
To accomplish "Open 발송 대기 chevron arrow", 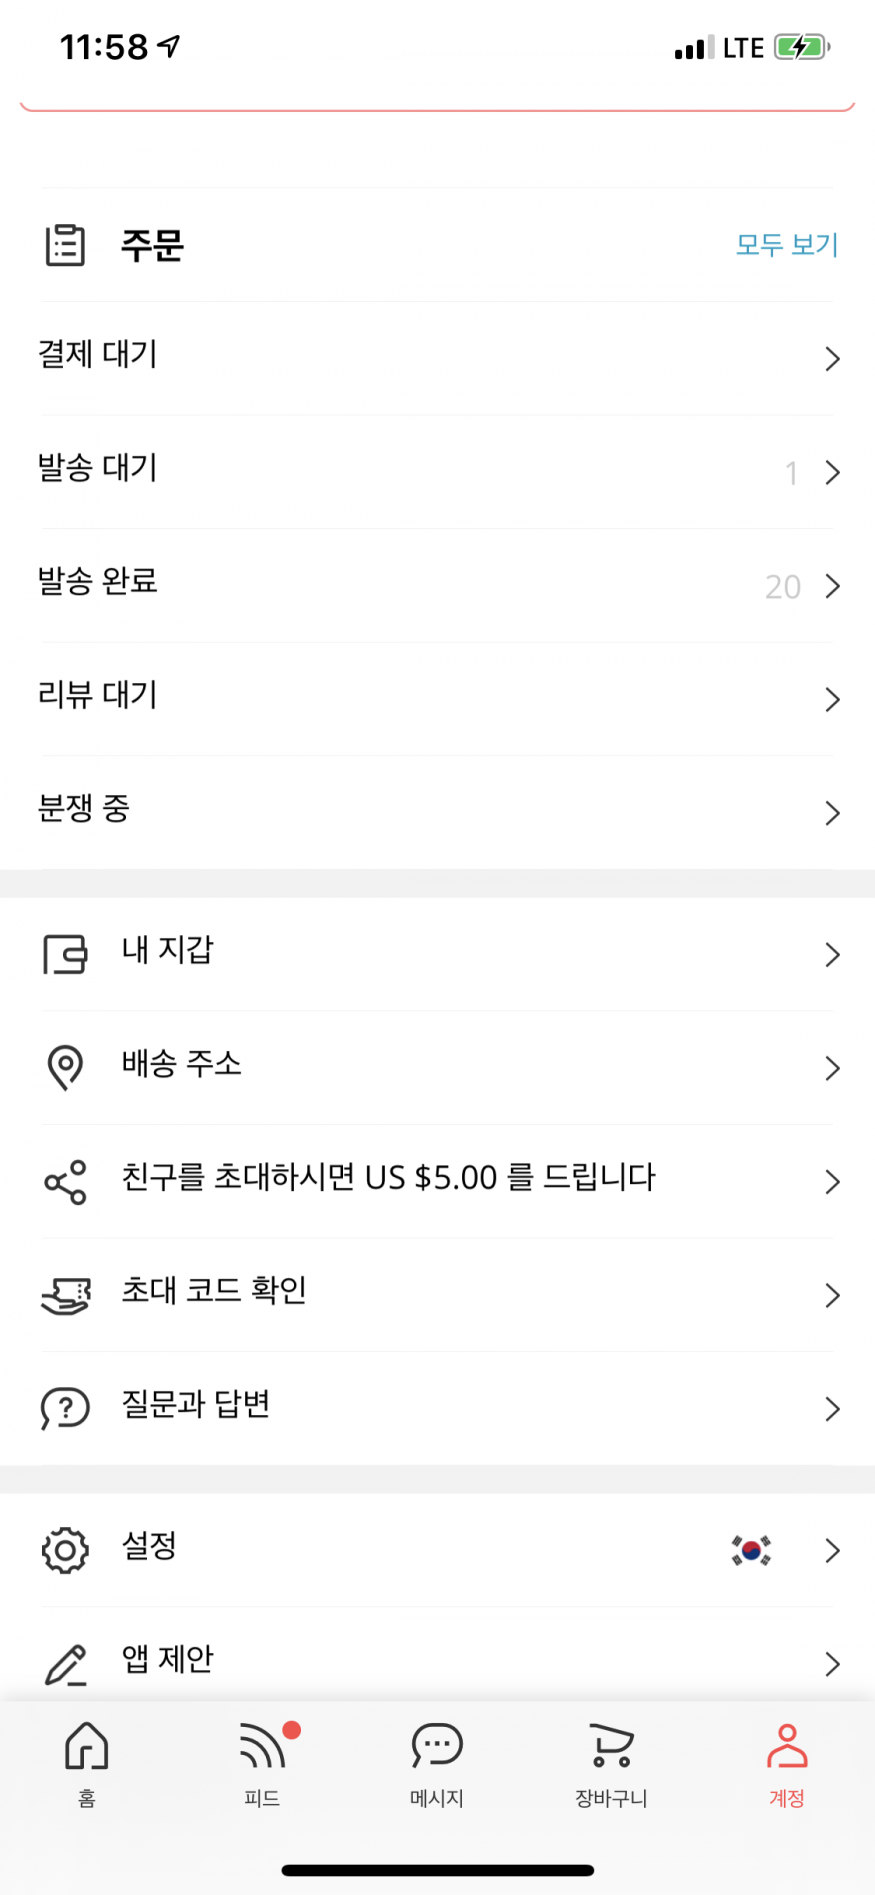I will pyautogui.click(x=831, y=472).
